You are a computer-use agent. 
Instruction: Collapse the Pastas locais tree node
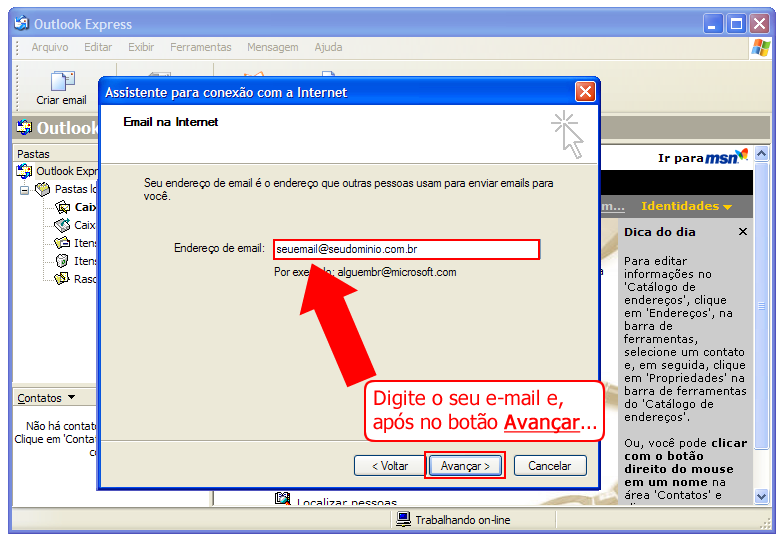point(24,190)
